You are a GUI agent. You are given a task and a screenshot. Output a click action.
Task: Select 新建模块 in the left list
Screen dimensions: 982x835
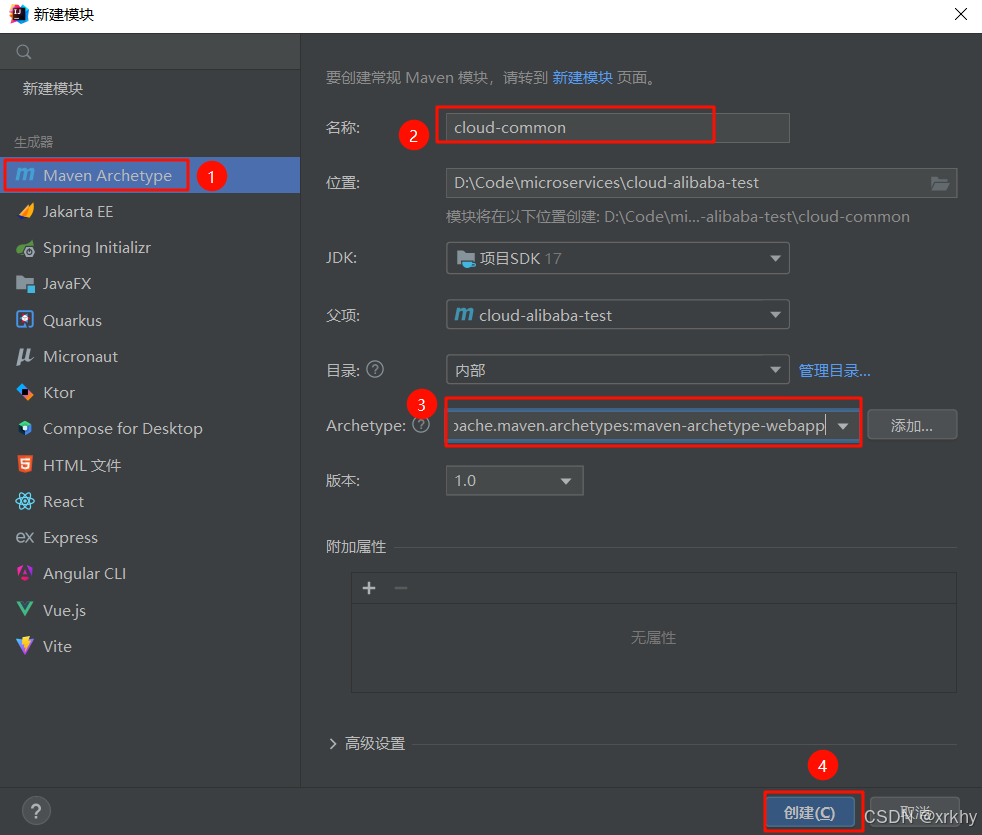point(53,89)
